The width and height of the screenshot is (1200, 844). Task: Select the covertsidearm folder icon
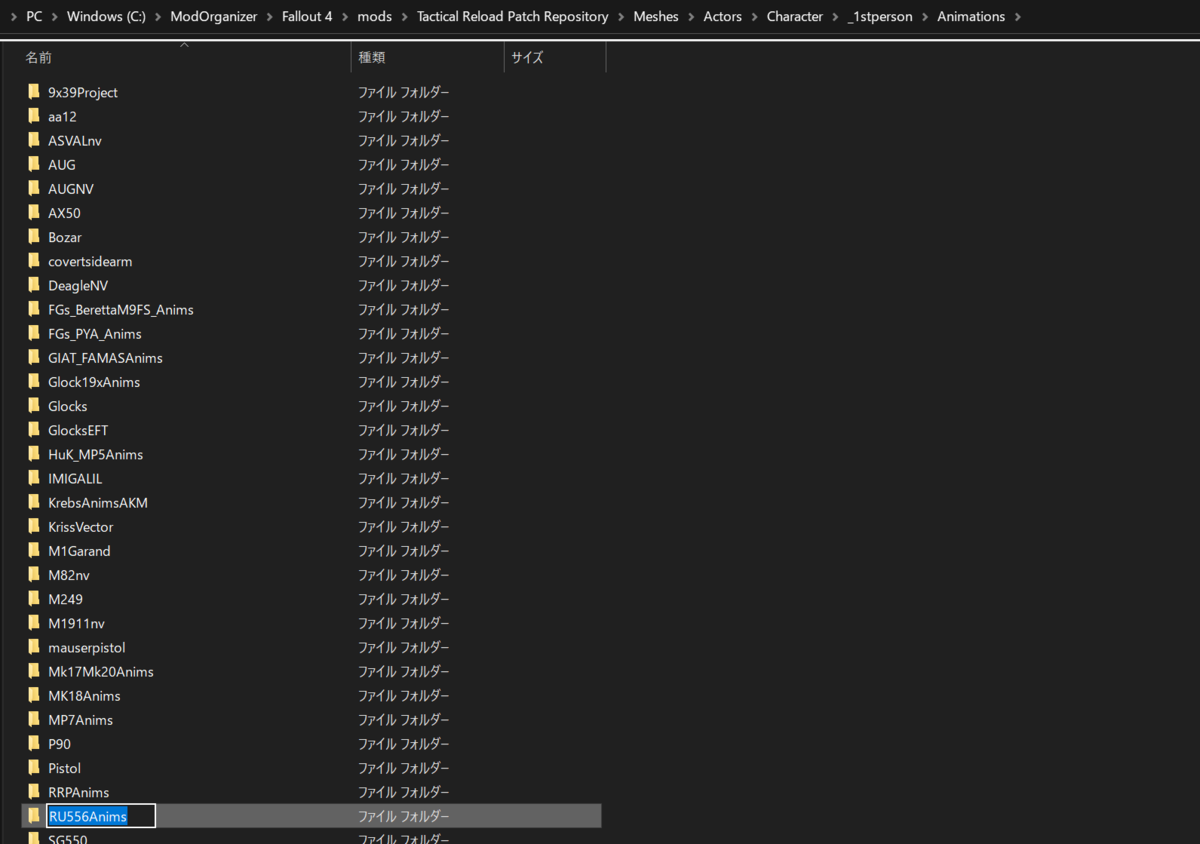tap(34, 261)
